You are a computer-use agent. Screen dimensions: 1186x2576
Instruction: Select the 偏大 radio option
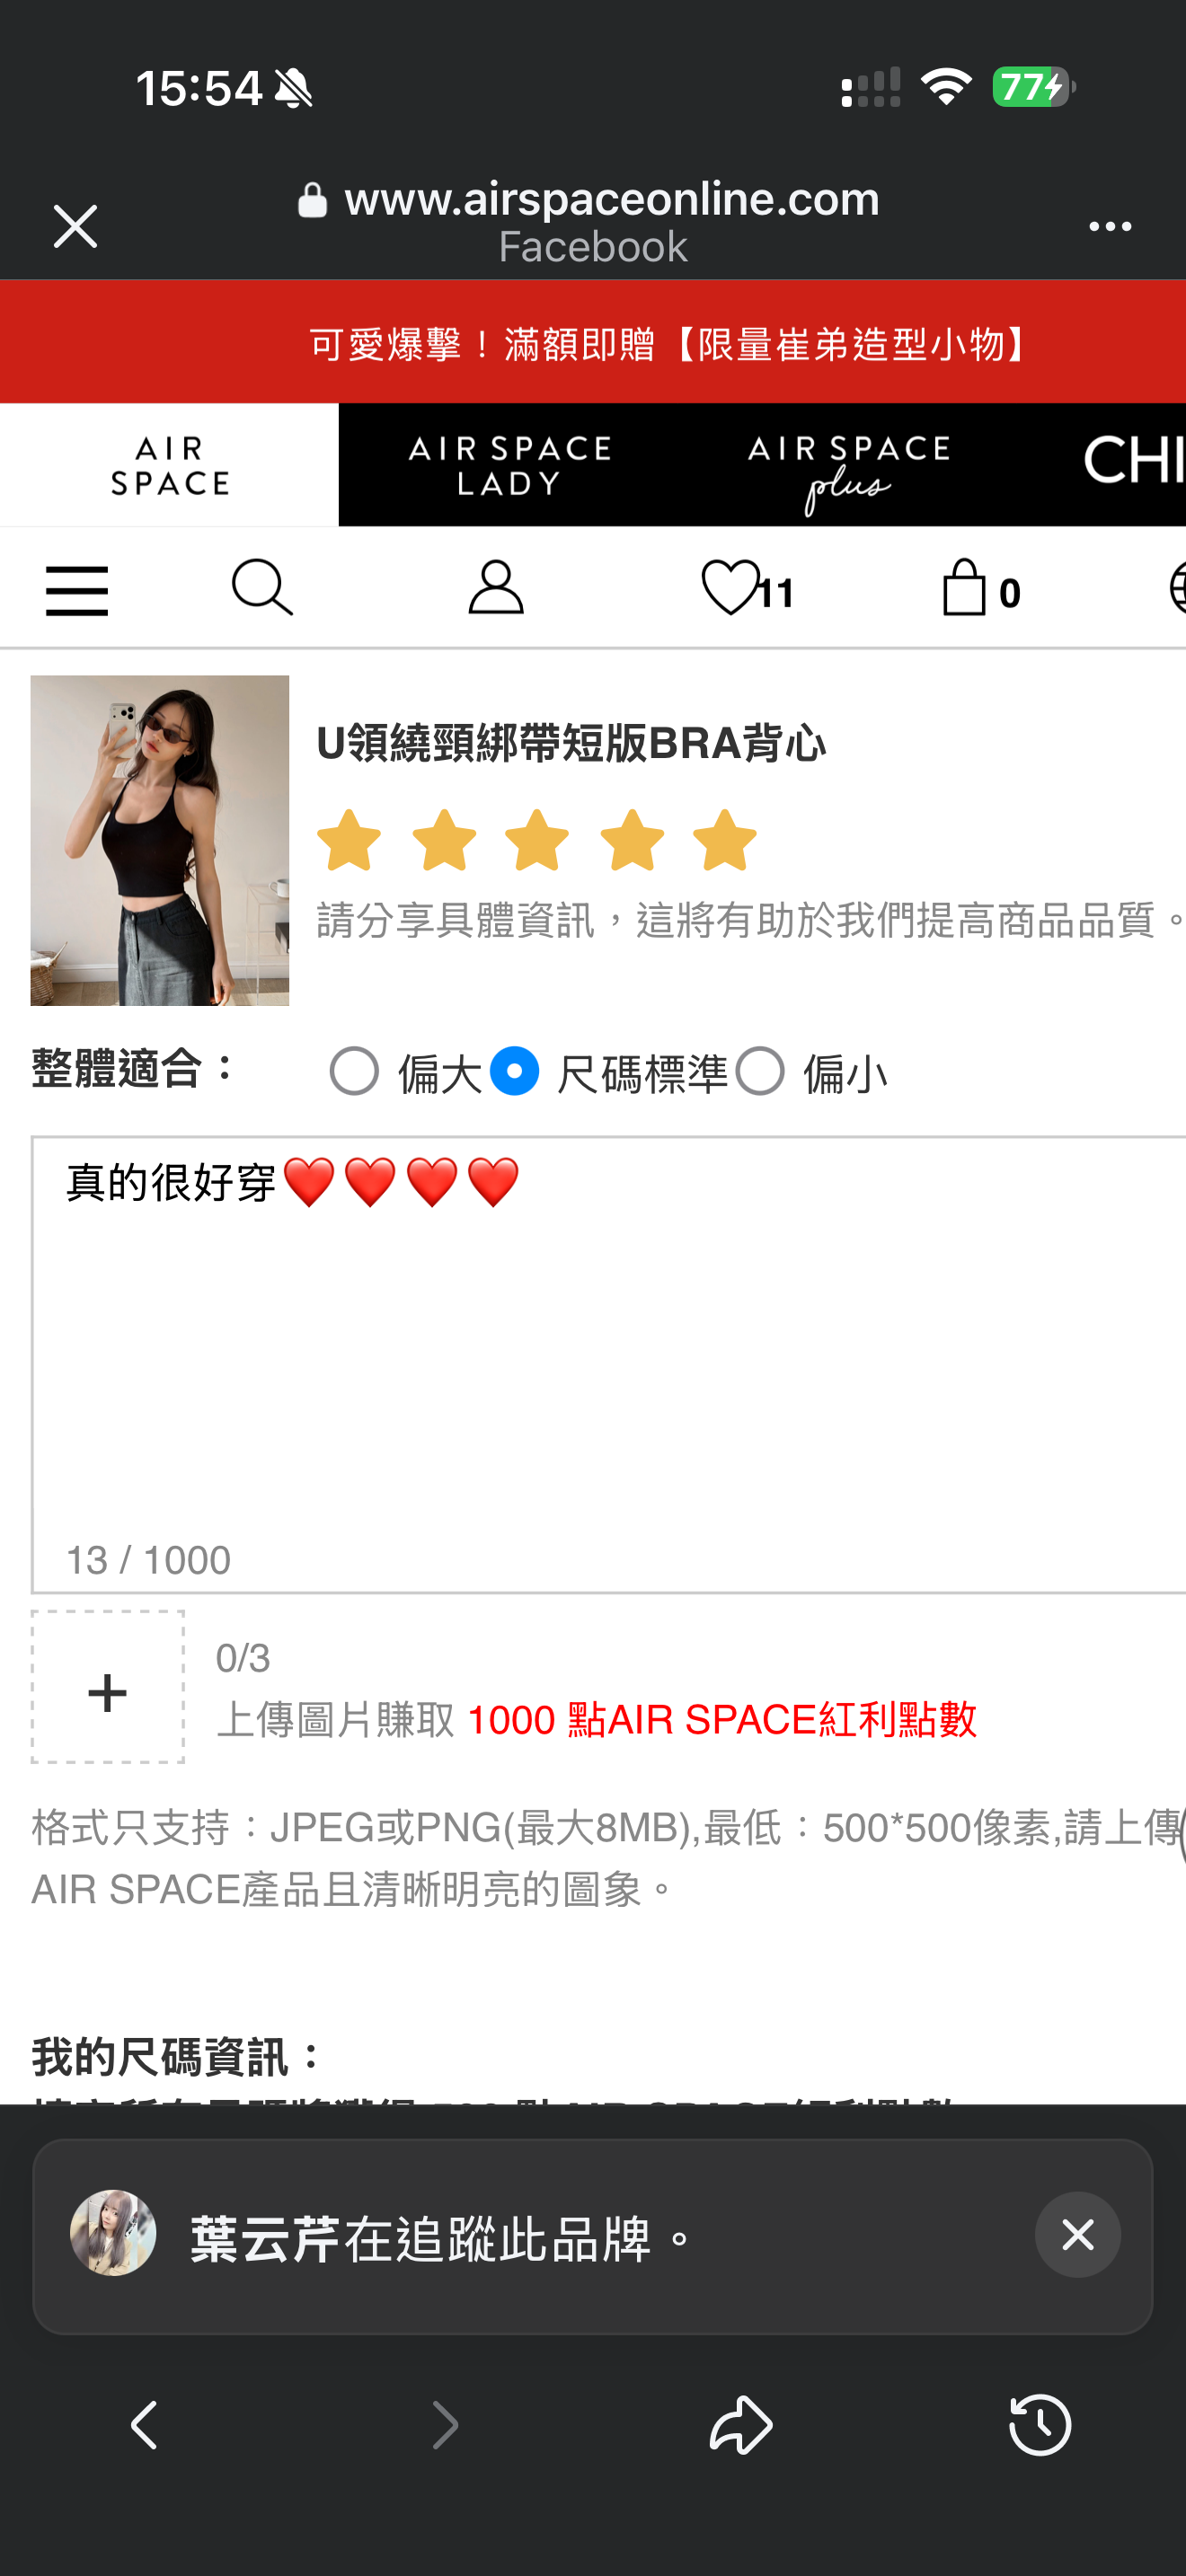[354, 1072]
